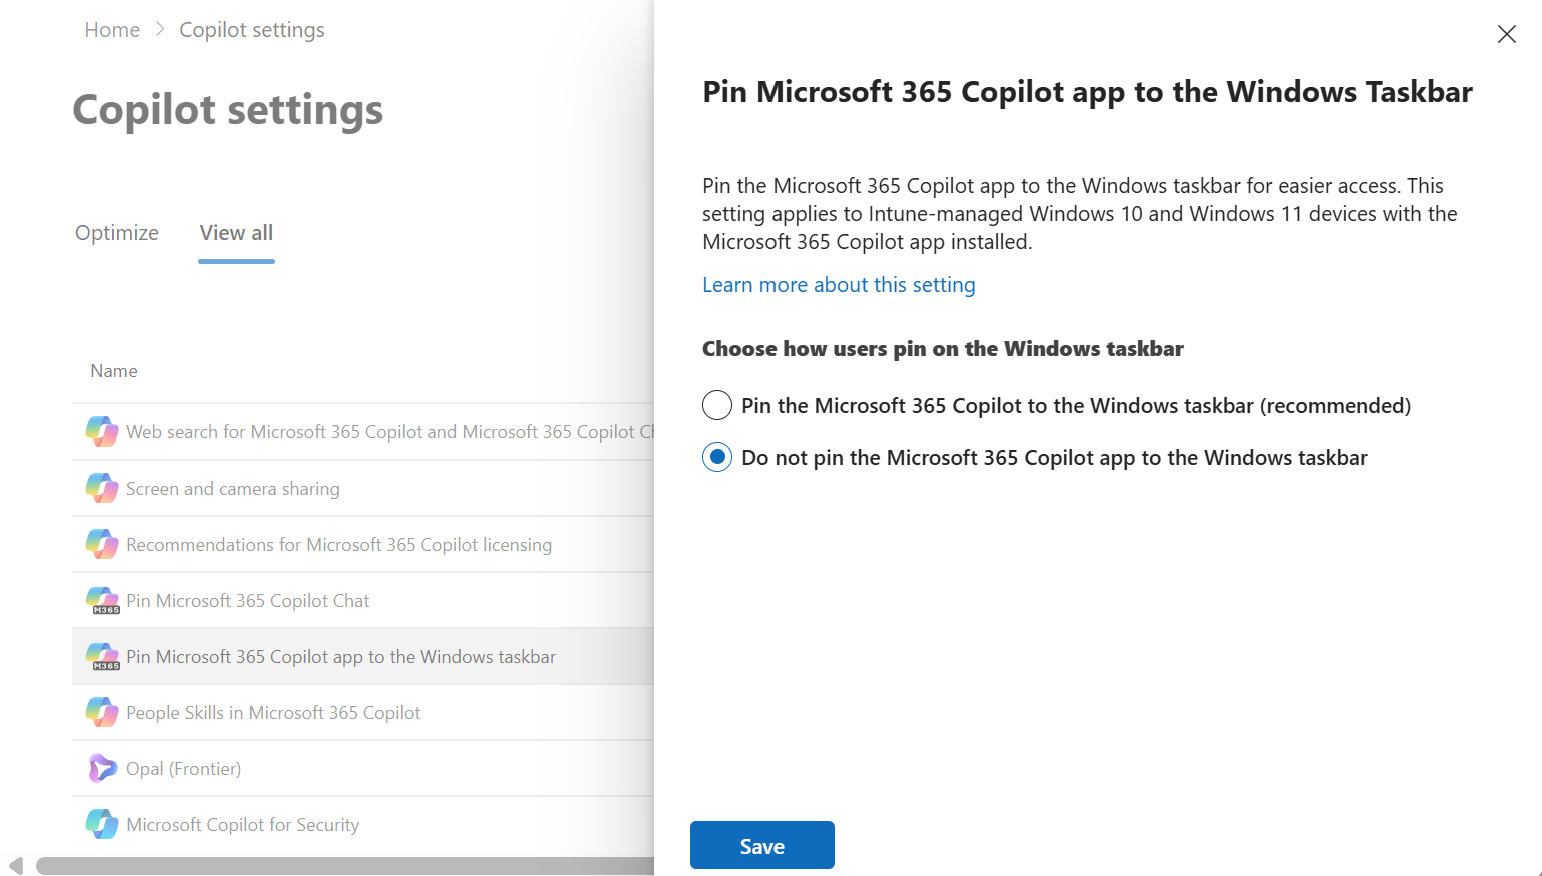1542x876 pixels.
Task: Open Pin Microsoft 365 Copilot Chat setting
Action: (247, 600)
